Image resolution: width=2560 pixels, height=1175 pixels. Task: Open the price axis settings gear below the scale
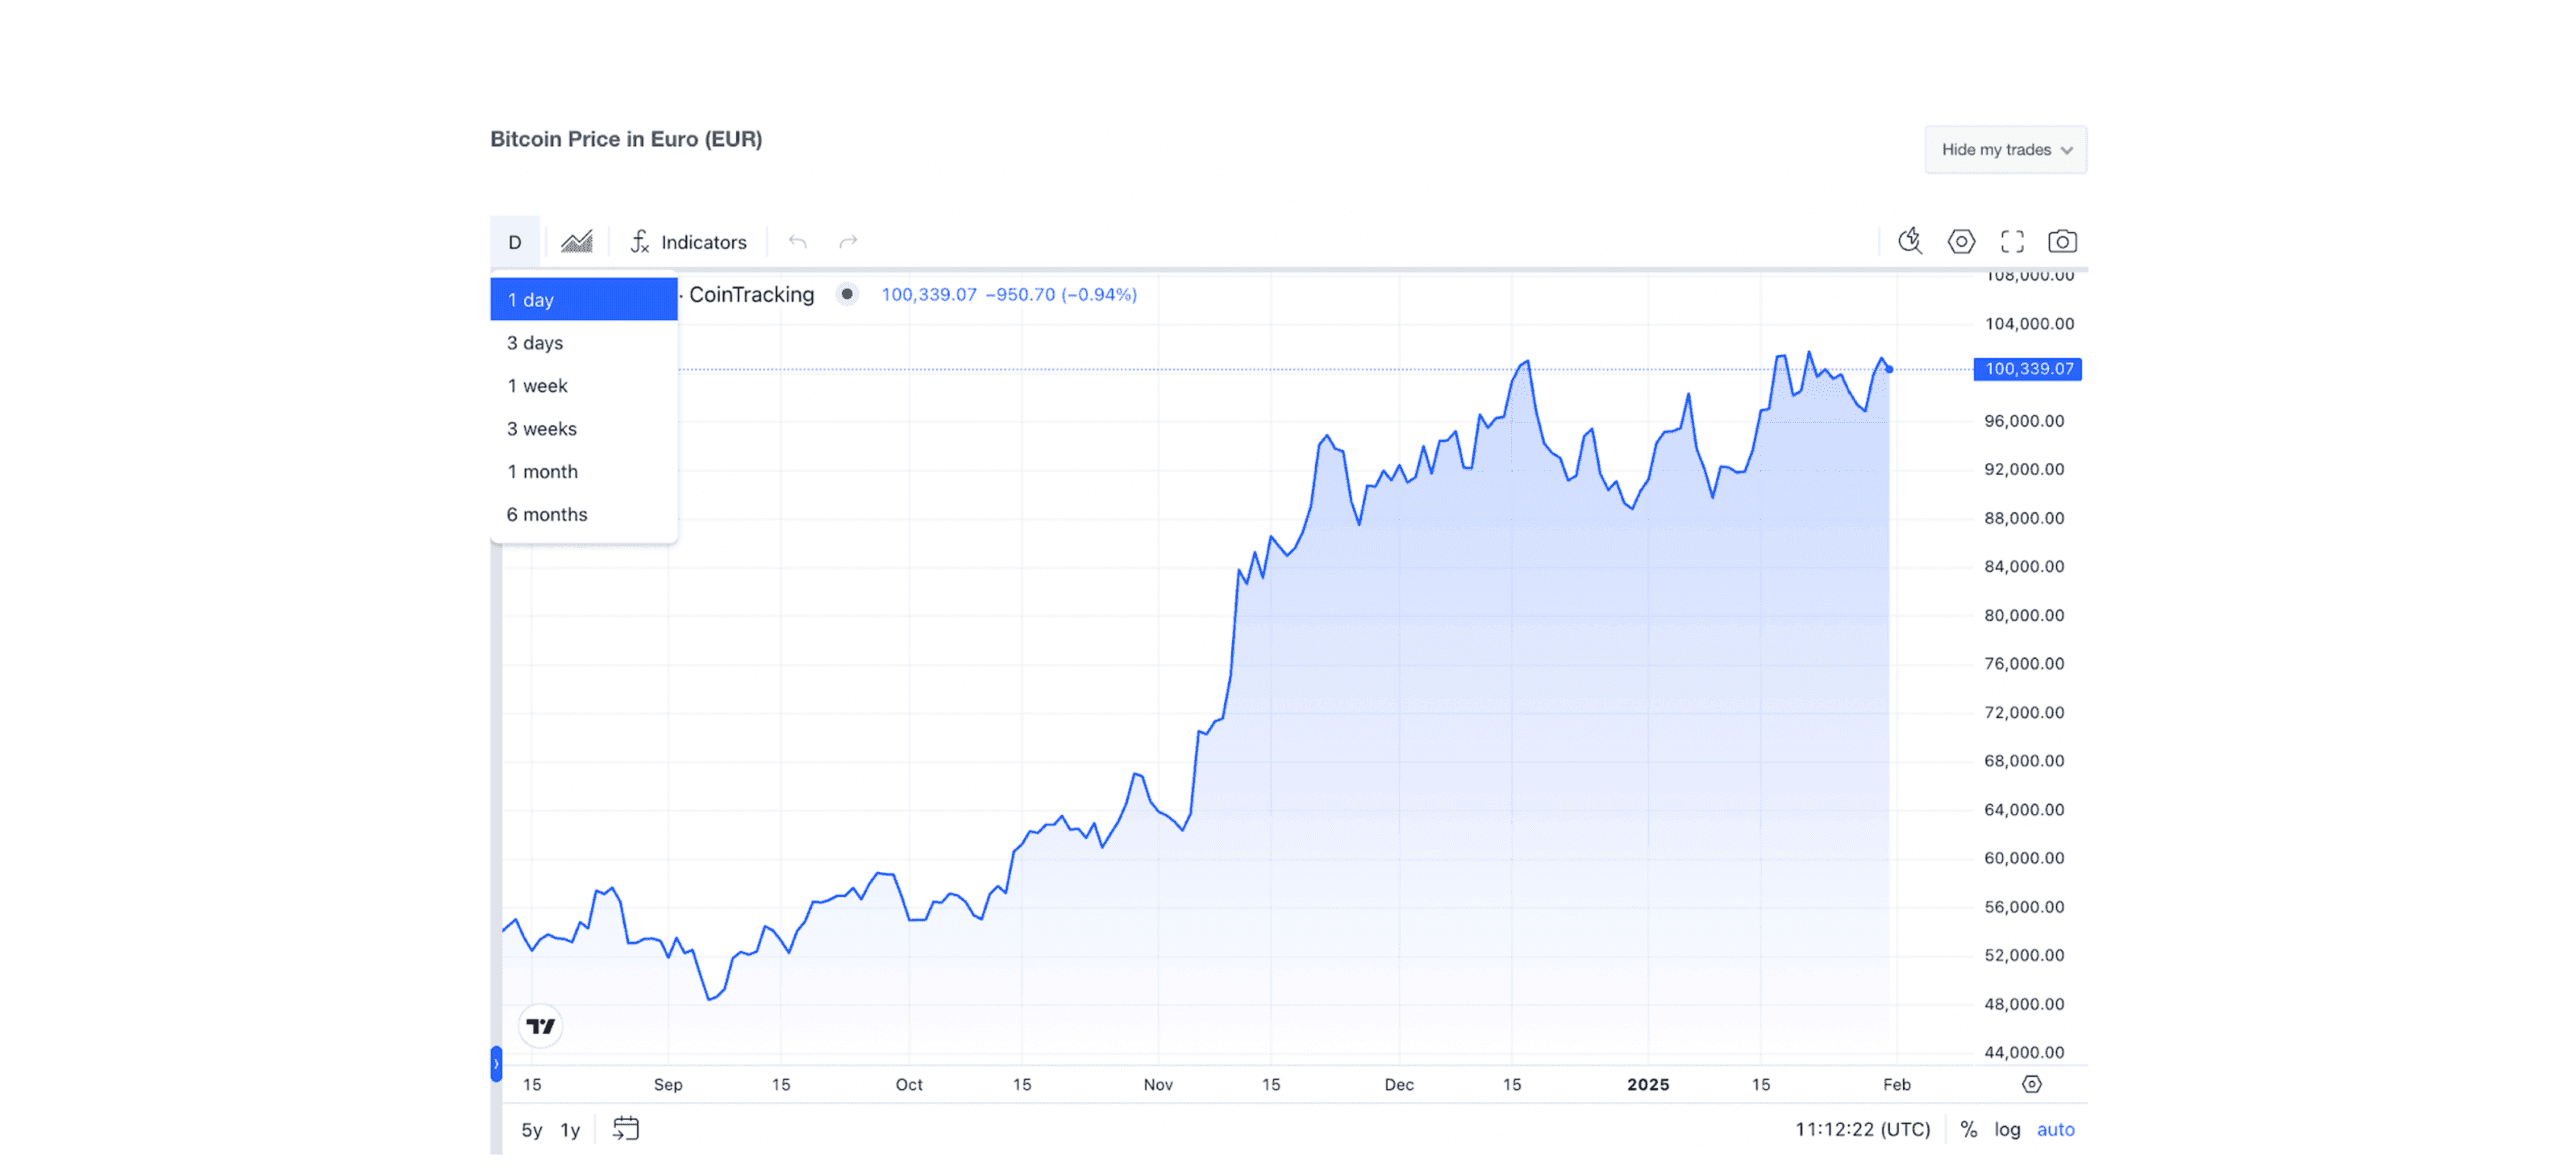[2033, 1084]
